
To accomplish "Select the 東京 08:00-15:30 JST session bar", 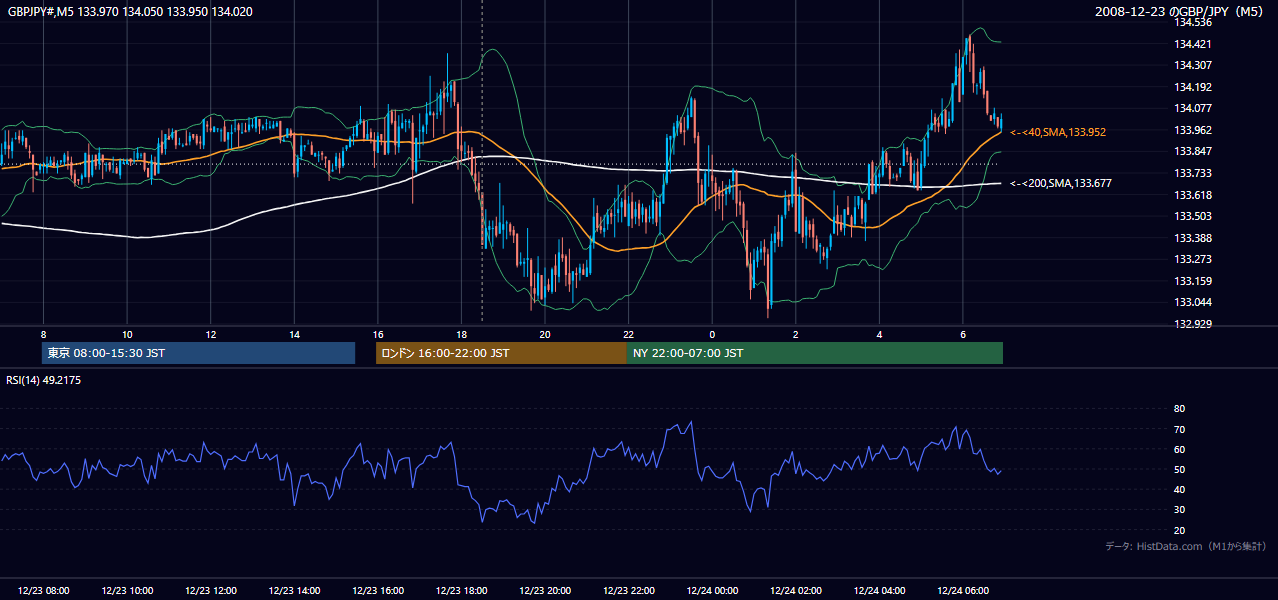I will (x=198, y=353).
